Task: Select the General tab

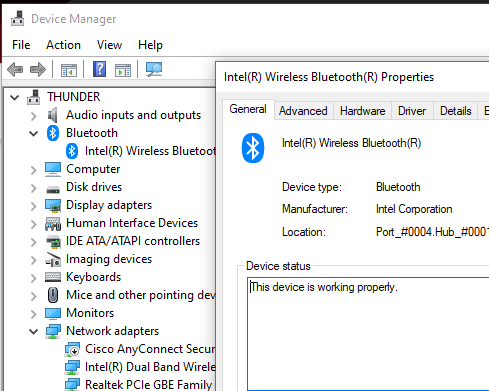Action: click(x=248, y=109)
